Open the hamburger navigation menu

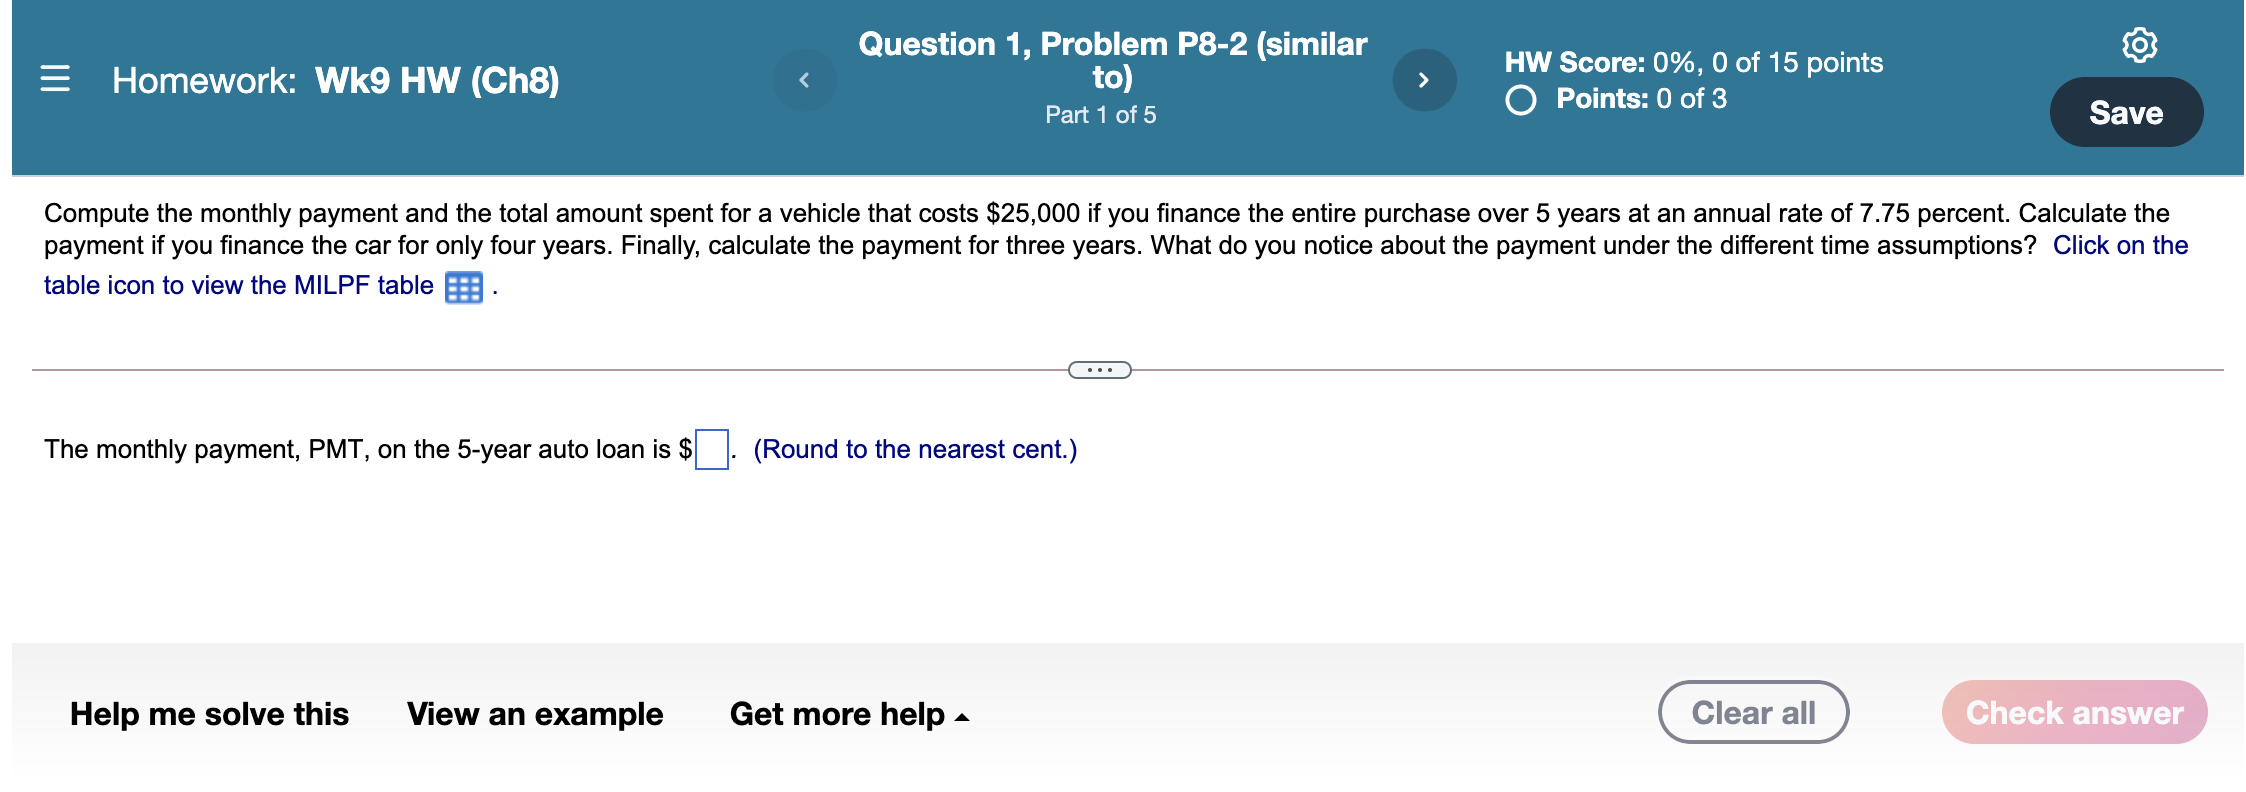click(x=55, y=80)
